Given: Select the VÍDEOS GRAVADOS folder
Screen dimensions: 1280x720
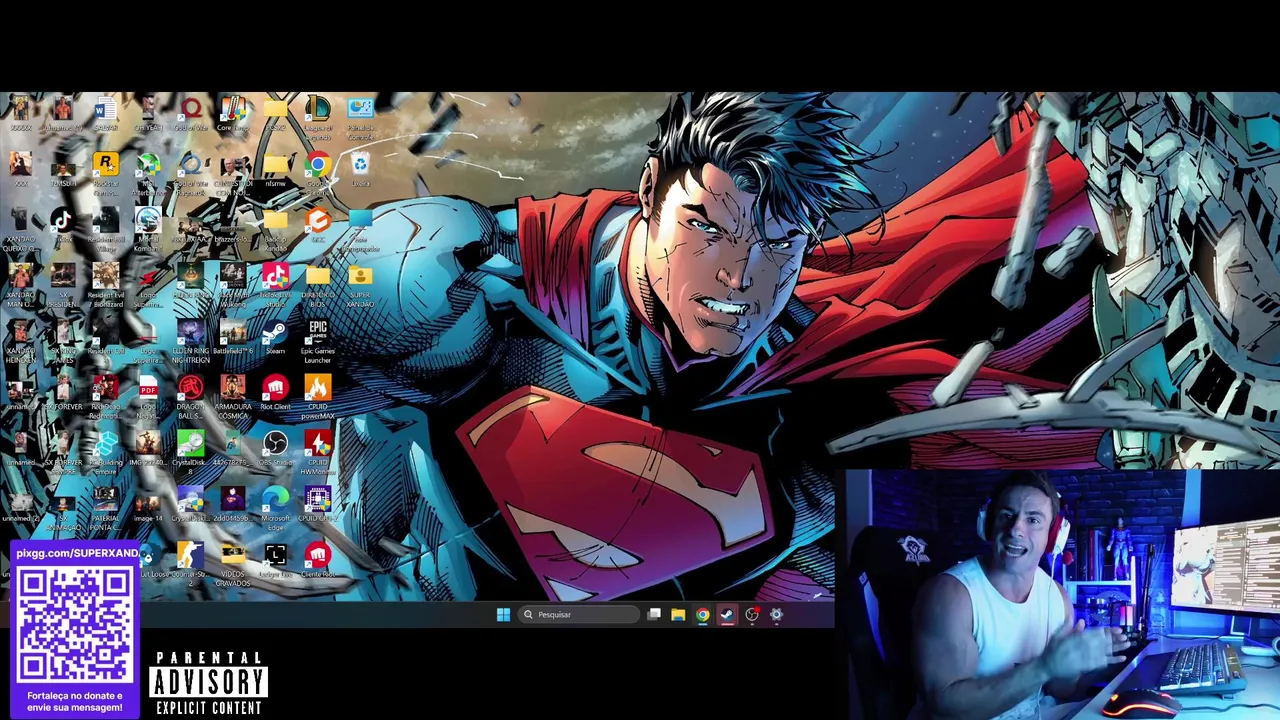Looking at the screenshot, I should [233, 566].
